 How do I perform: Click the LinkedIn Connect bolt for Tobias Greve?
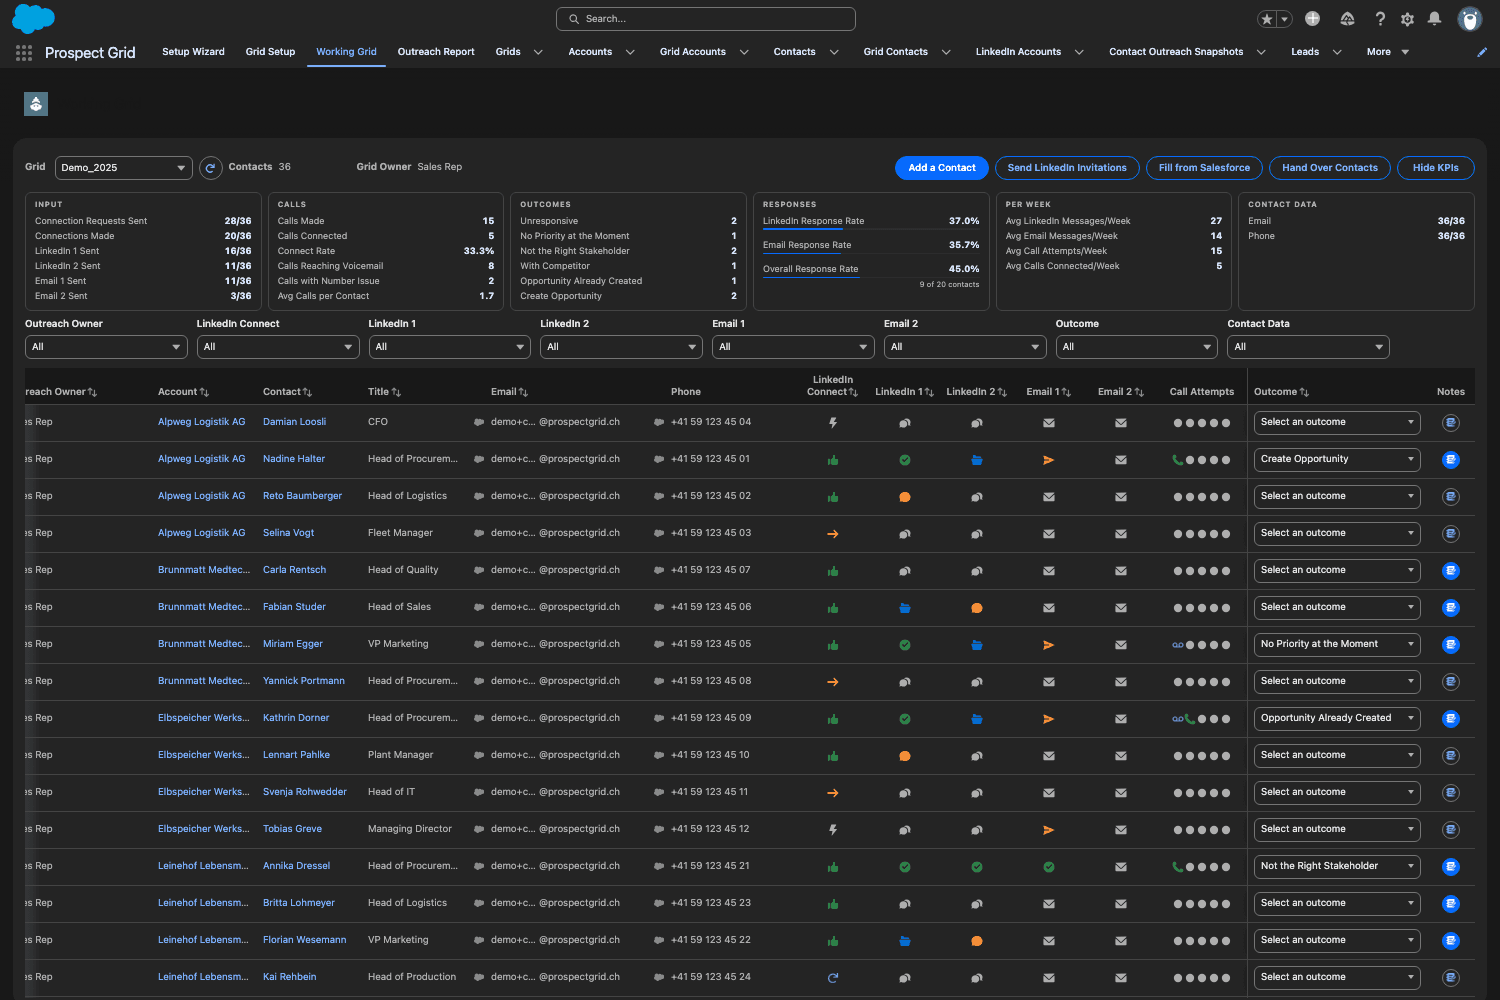pos(833,830)
